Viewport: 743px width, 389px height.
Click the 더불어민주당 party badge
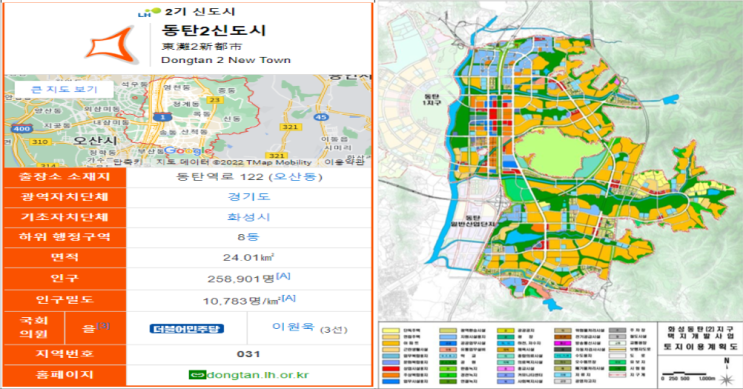pos(187,328)
